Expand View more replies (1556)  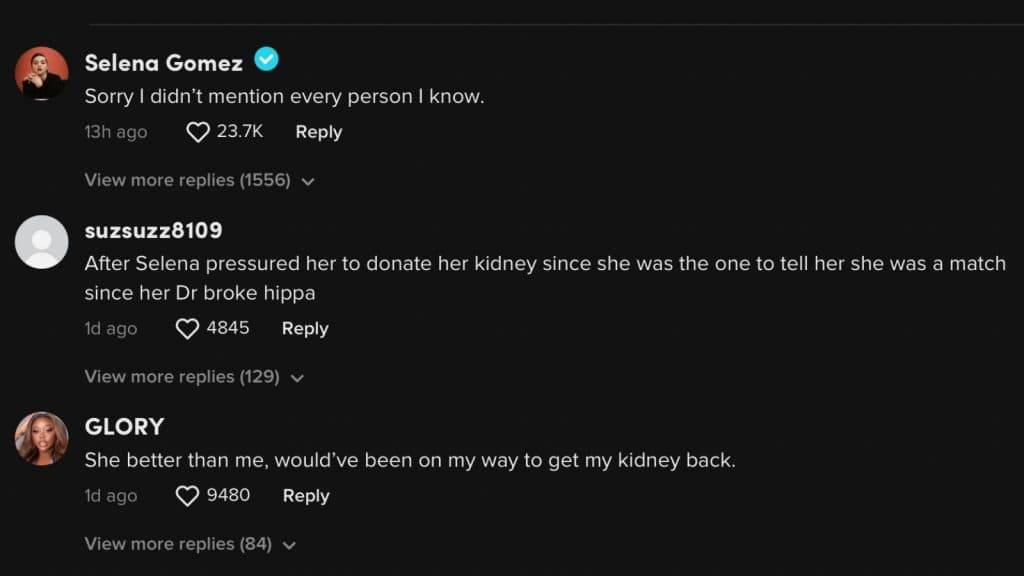click(x=200, y=180)
